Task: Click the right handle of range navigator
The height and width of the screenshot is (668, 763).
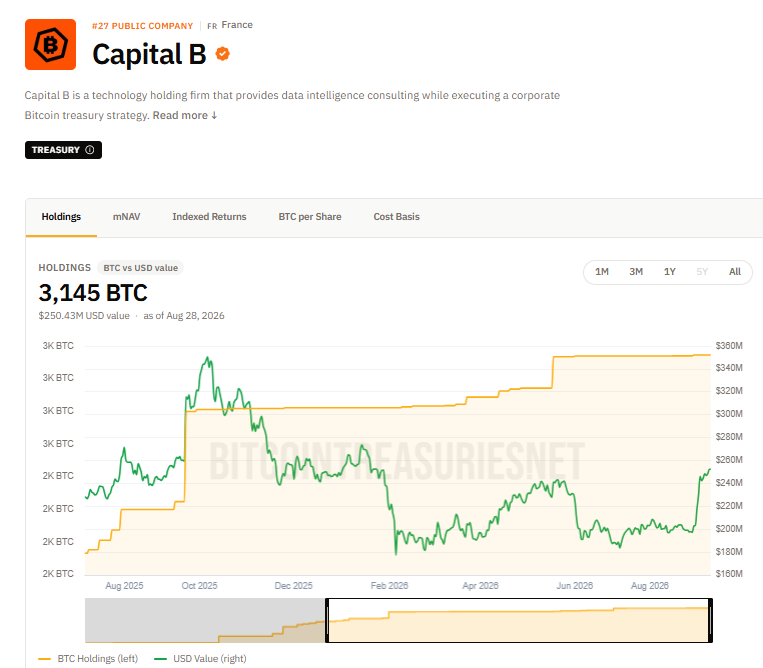Action: (710, 620)
